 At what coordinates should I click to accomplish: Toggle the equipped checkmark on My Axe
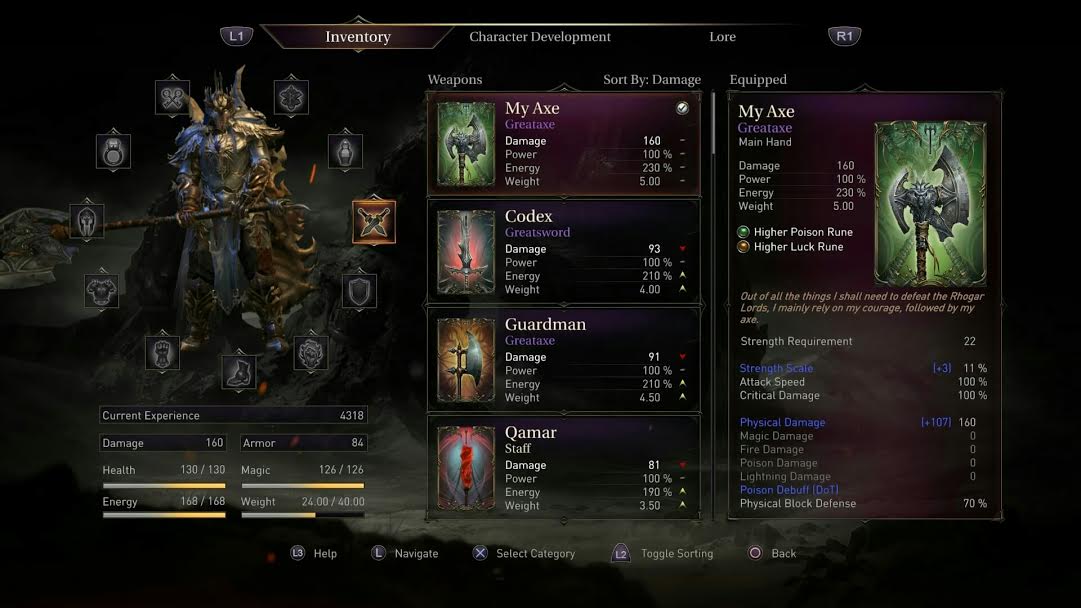click(x=682, y=108)
